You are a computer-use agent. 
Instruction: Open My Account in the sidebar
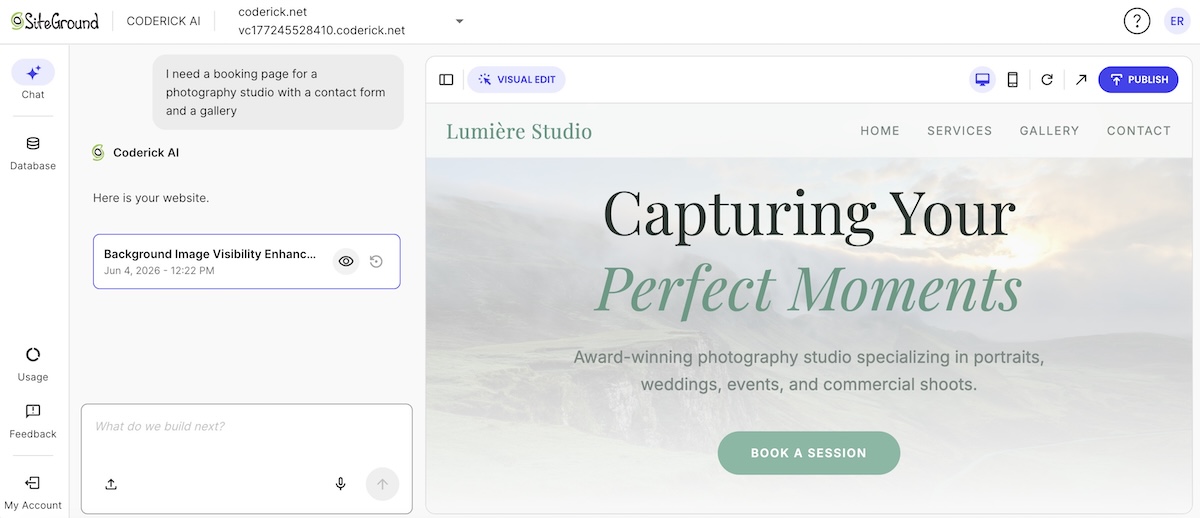[33, 493]
